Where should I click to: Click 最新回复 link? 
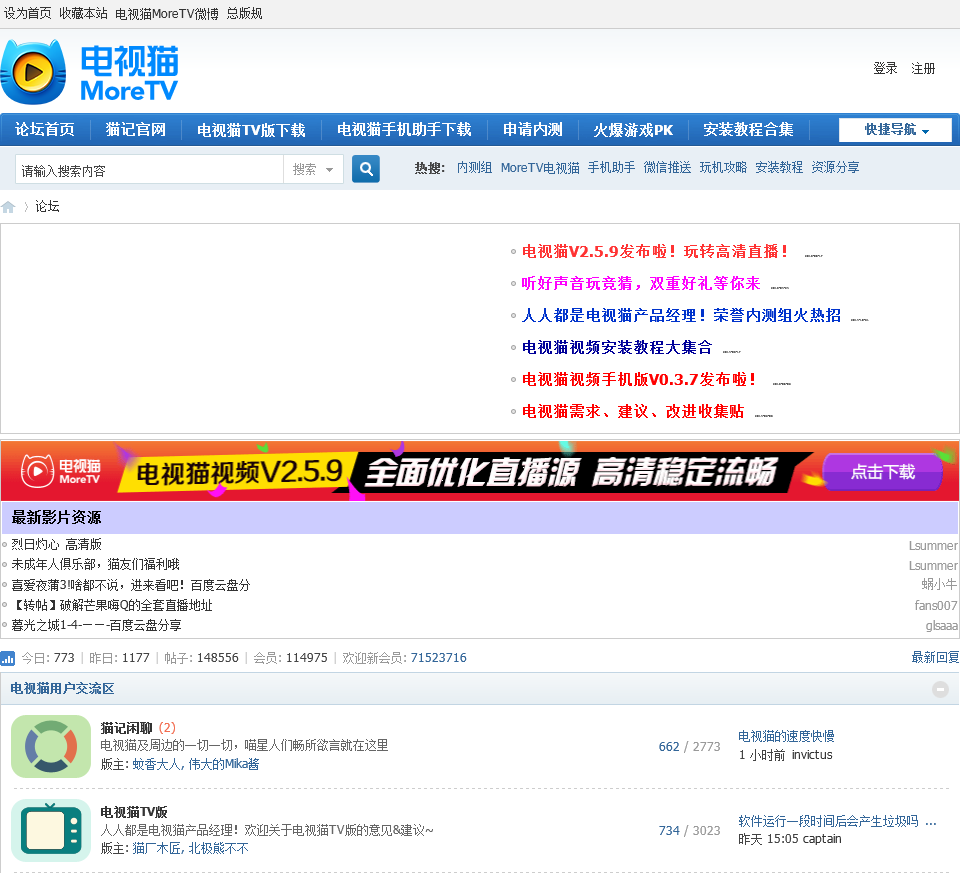935,658
